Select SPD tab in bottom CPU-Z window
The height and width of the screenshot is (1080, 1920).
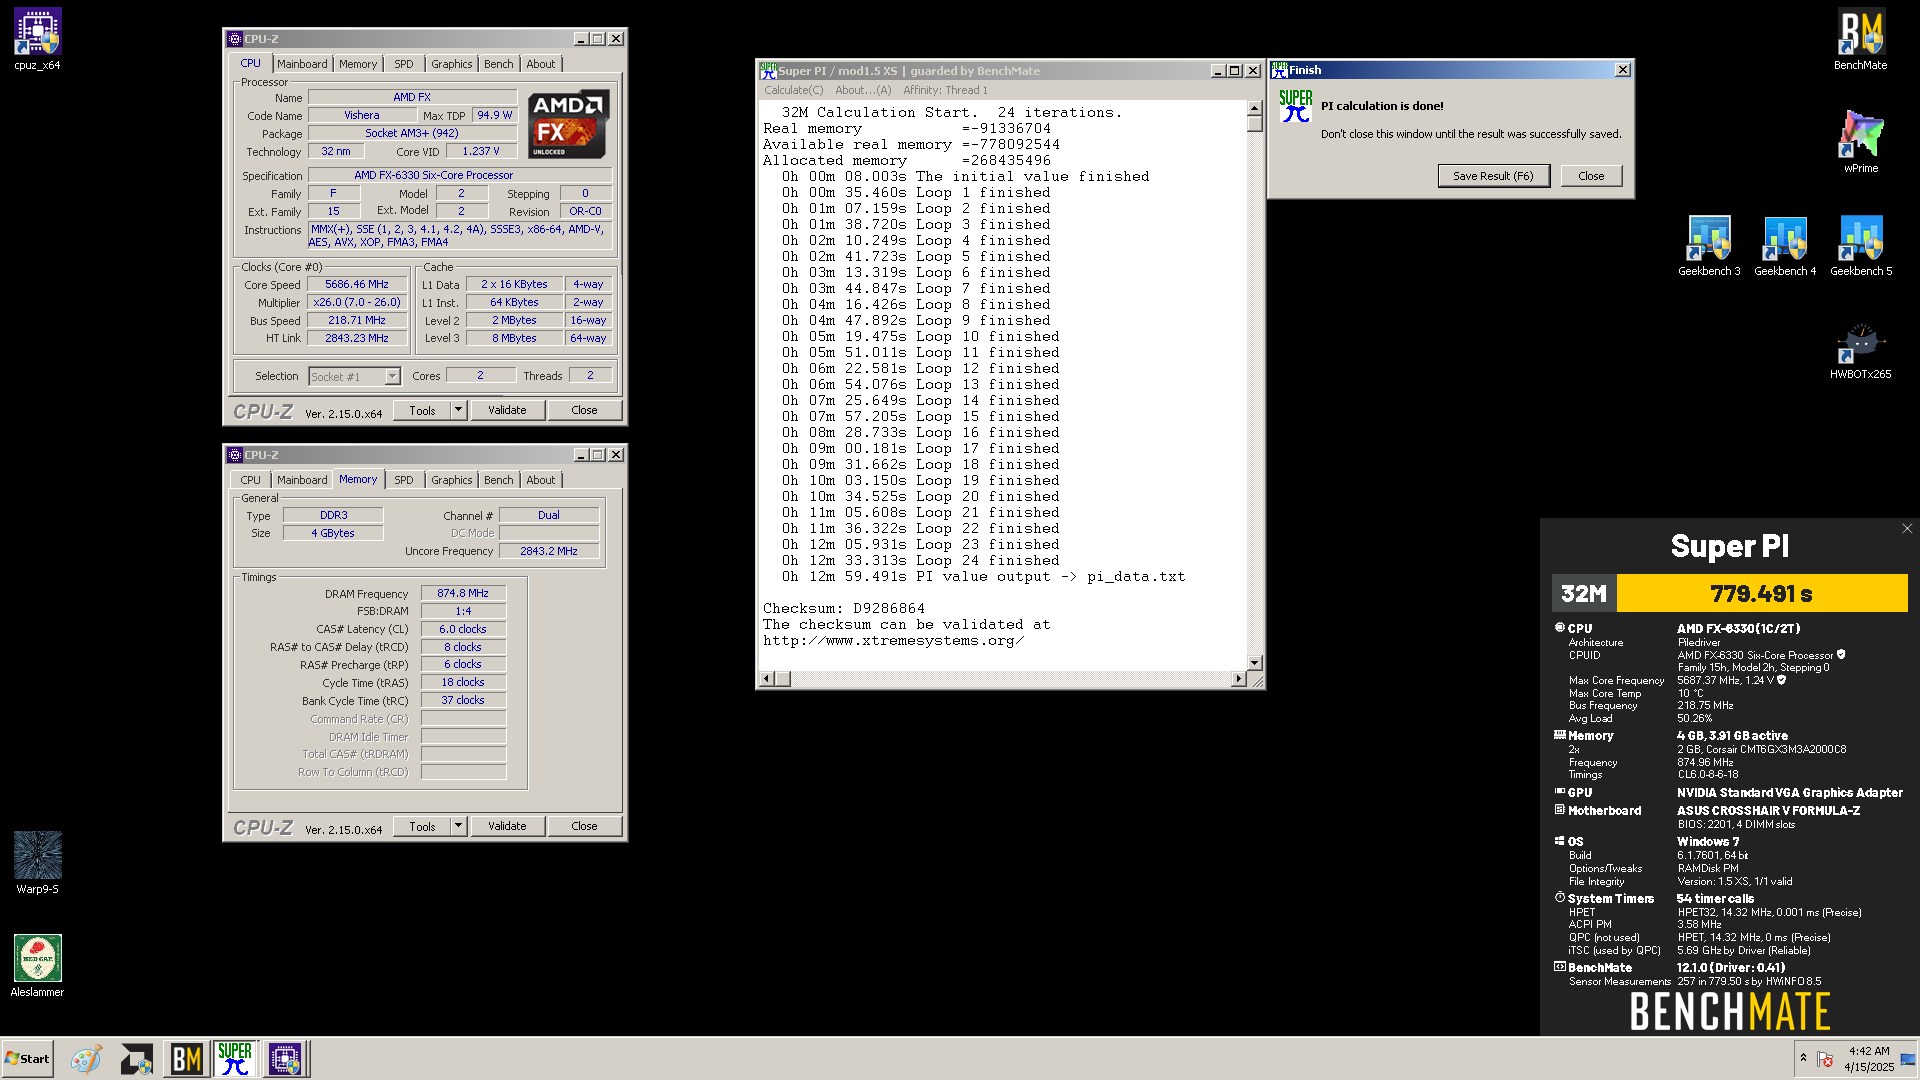click(x=404, y=480)
